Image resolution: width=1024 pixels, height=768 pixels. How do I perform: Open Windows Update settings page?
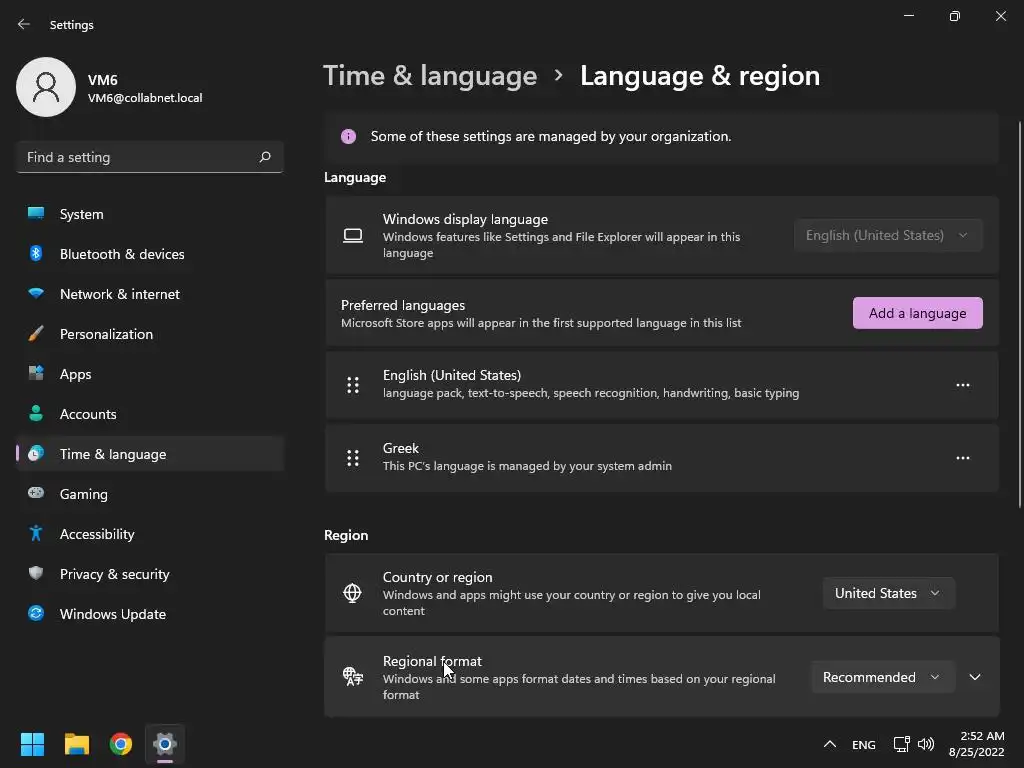pyautogui.click(x=112, y=614)
